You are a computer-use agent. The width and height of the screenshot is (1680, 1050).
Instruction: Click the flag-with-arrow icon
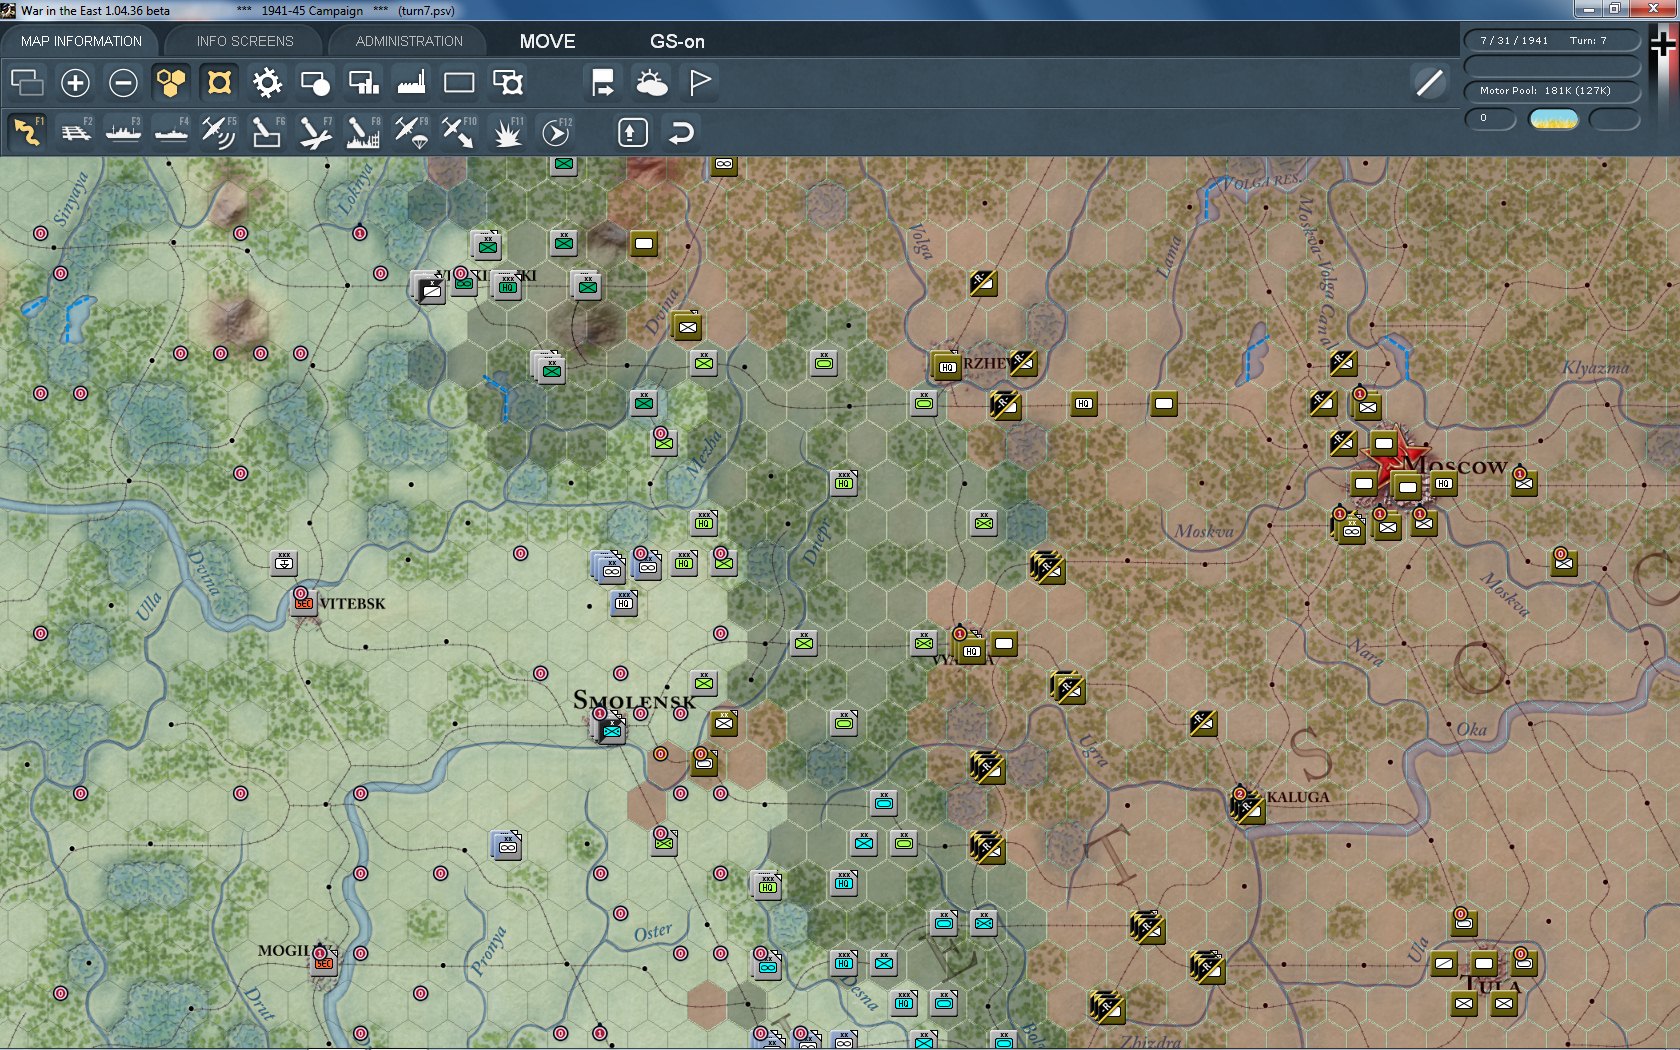pyautogui.click(x=603, y=82)
